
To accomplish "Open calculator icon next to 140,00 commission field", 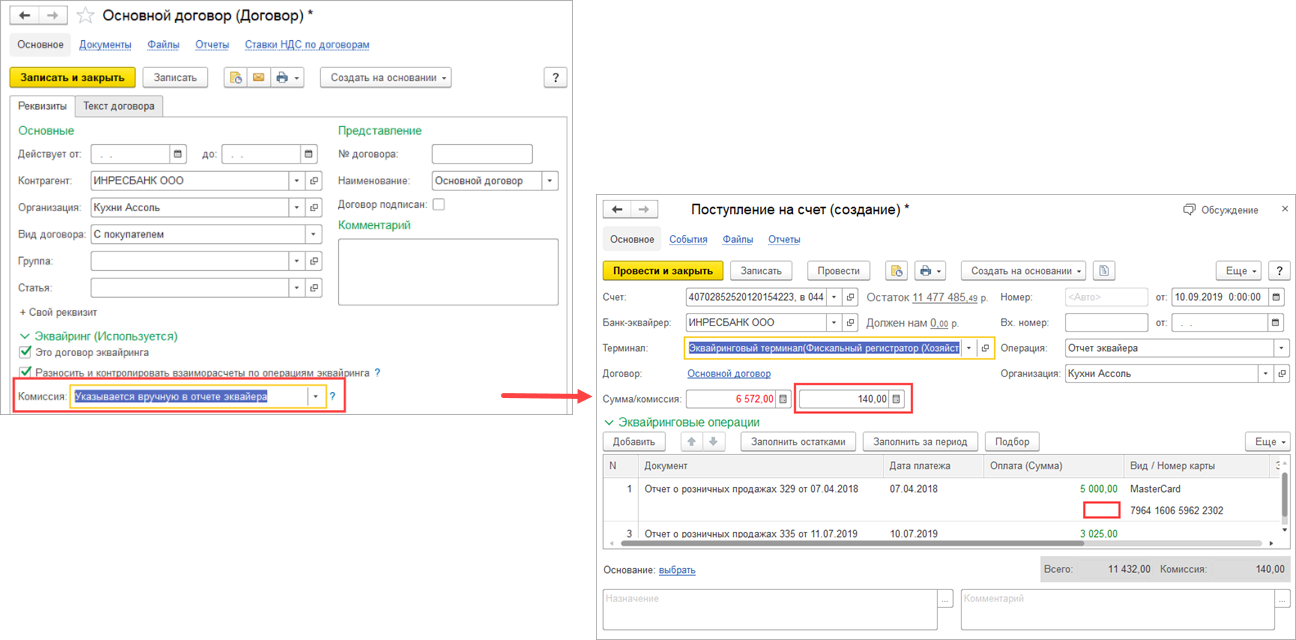I will (x=896, y=399).
